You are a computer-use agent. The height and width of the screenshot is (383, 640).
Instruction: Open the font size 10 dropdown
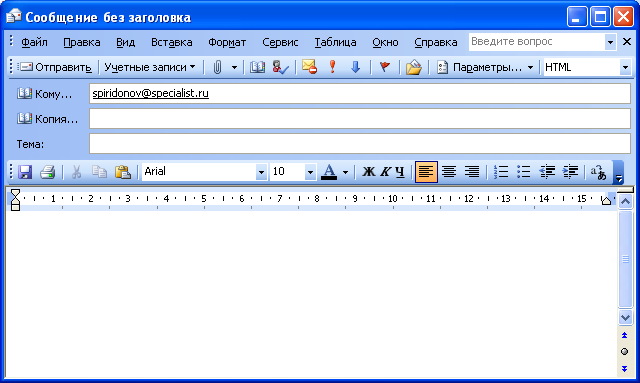pyautogui.click(x=310, y=172)
